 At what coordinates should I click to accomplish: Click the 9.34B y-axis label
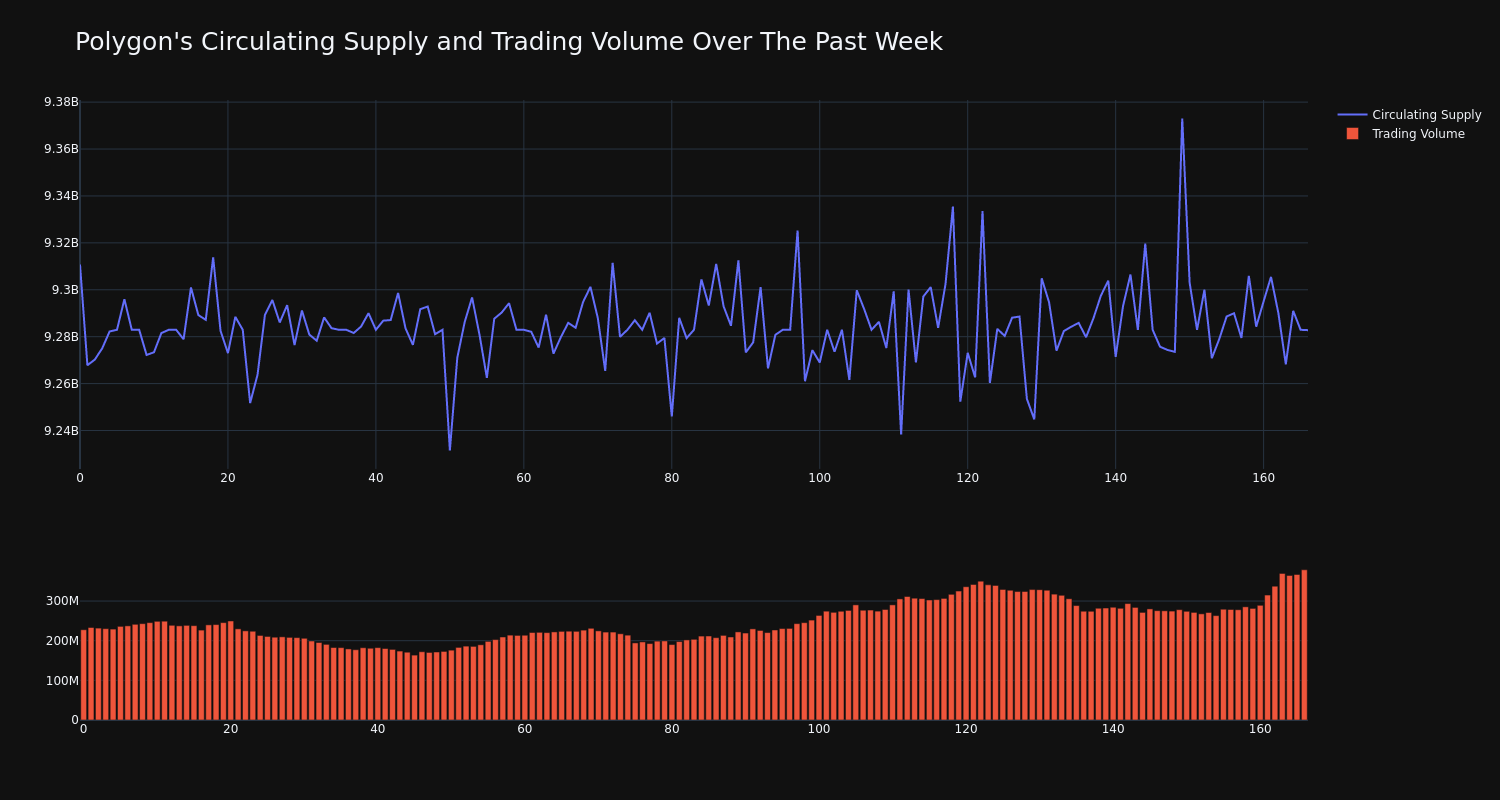[61, 196]
